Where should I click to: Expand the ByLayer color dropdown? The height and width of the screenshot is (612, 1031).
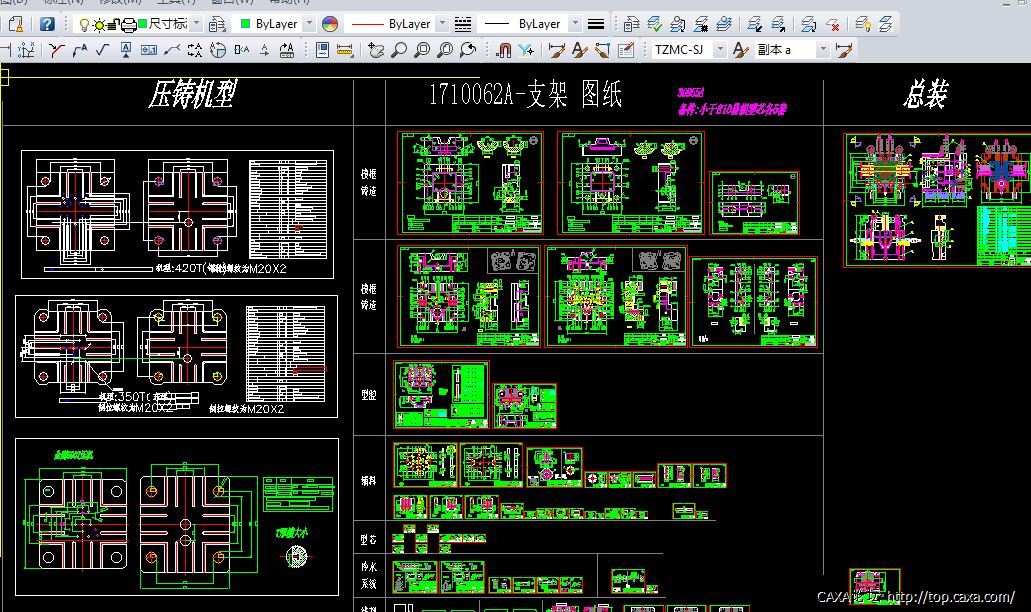[309, 23]
